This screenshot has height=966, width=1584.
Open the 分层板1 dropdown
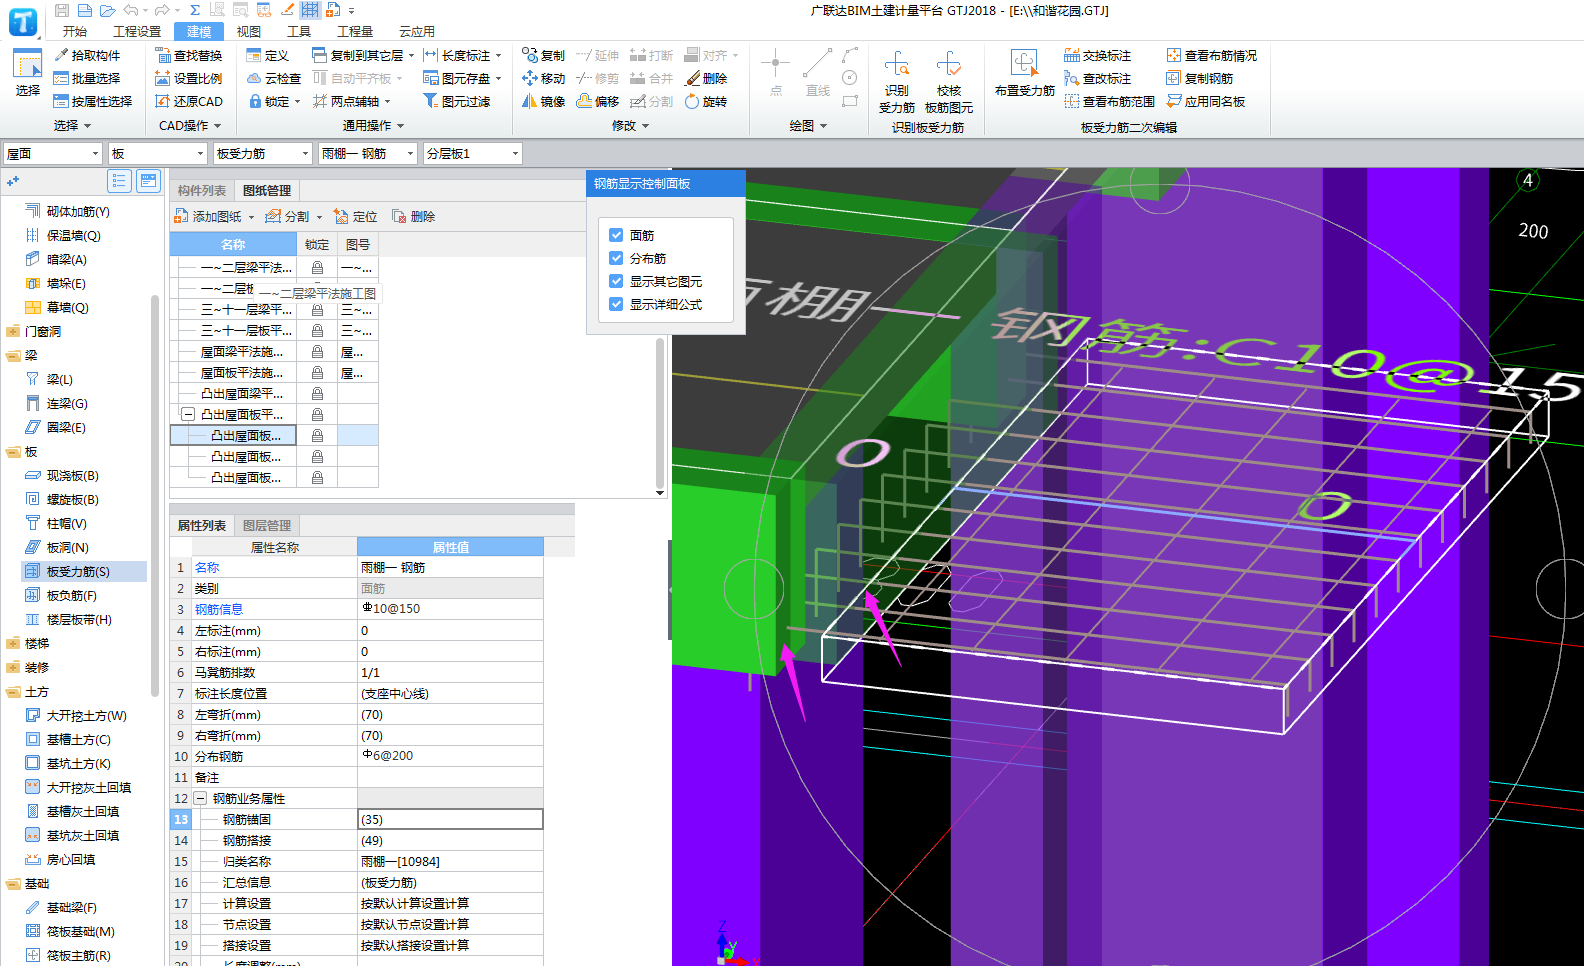[x=473, y=154]
